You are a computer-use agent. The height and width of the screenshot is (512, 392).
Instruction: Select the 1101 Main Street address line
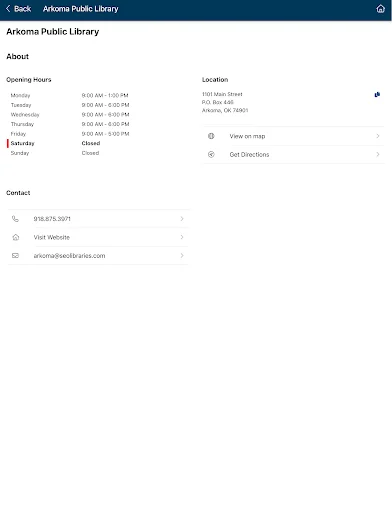(222, 94)
